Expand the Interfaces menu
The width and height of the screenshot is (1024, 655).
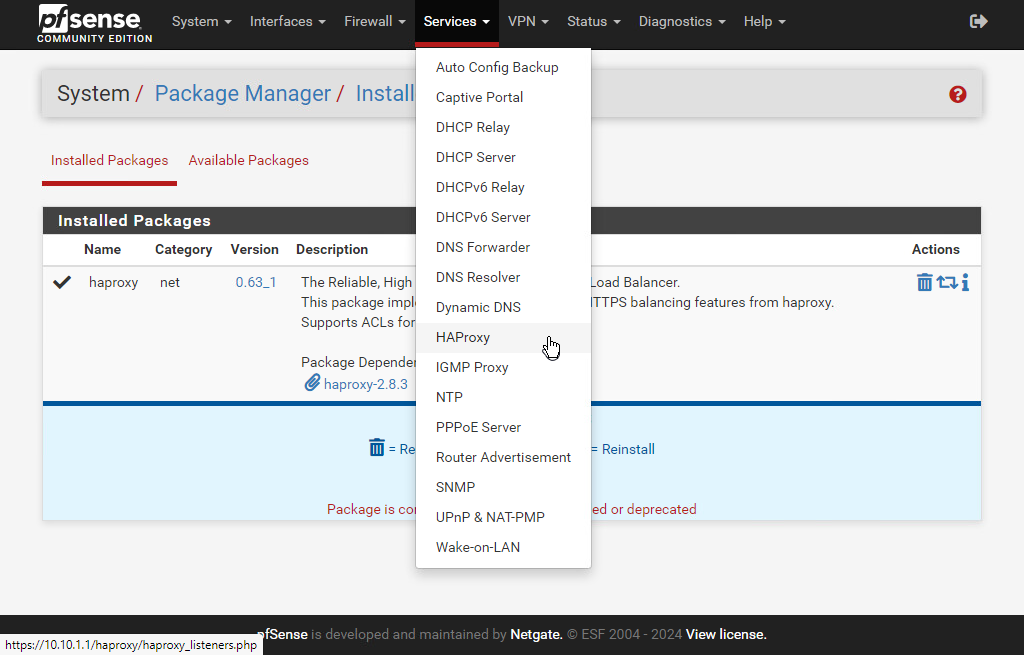(x=287, y=22)
